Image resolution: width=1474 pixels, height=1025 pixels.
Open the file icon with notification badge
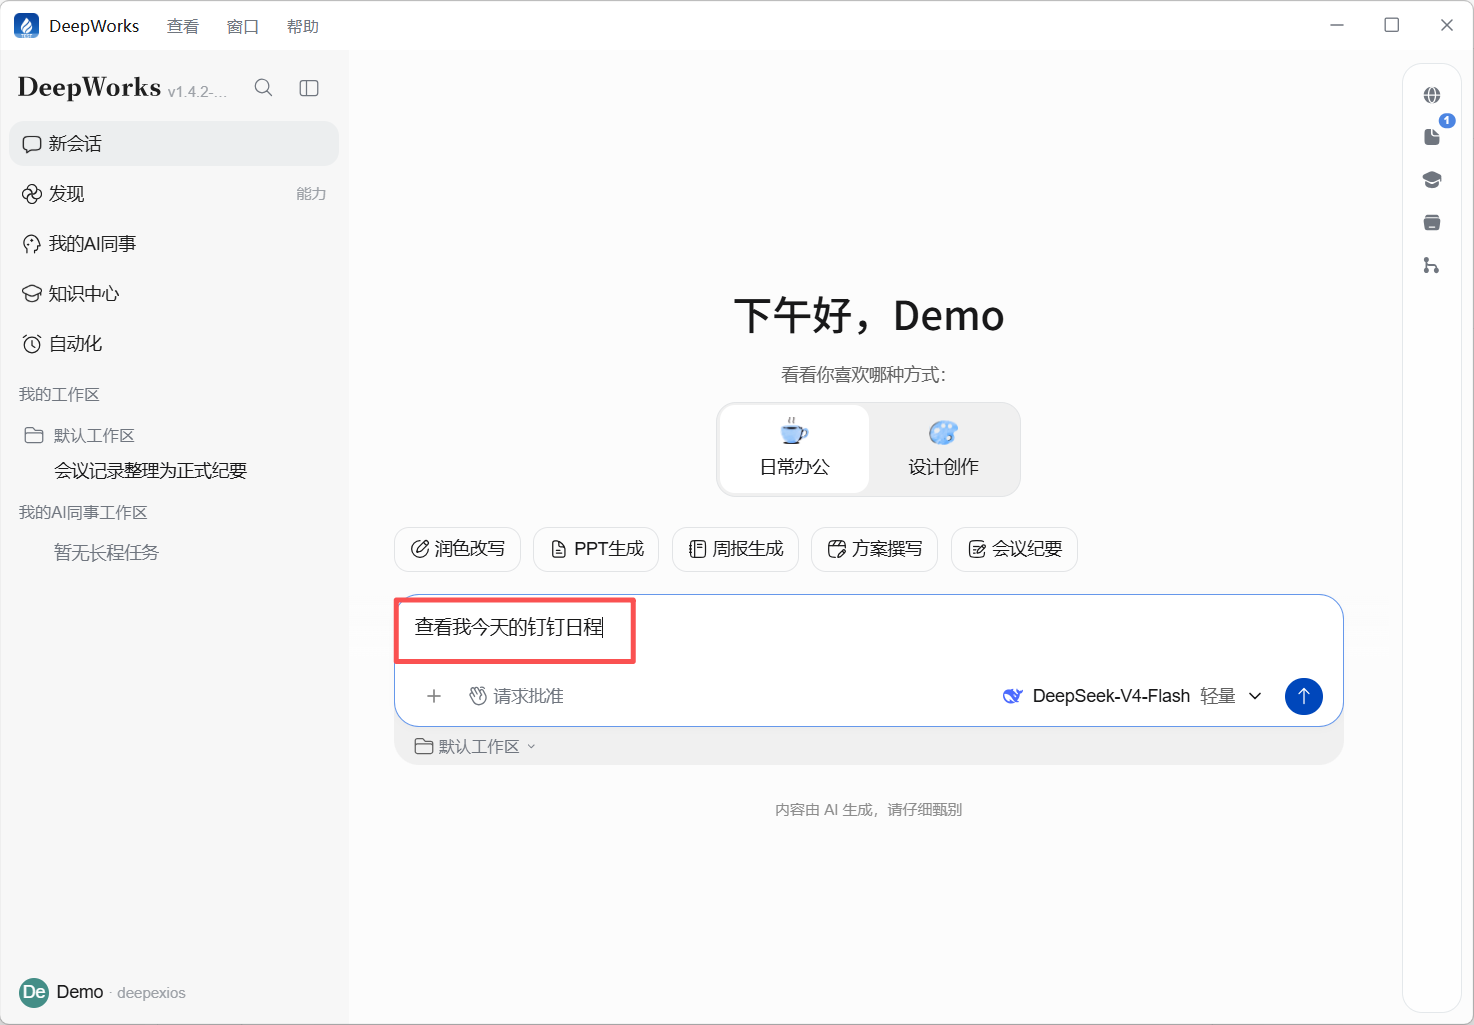pyautogui.click(x=1432, y=137)
